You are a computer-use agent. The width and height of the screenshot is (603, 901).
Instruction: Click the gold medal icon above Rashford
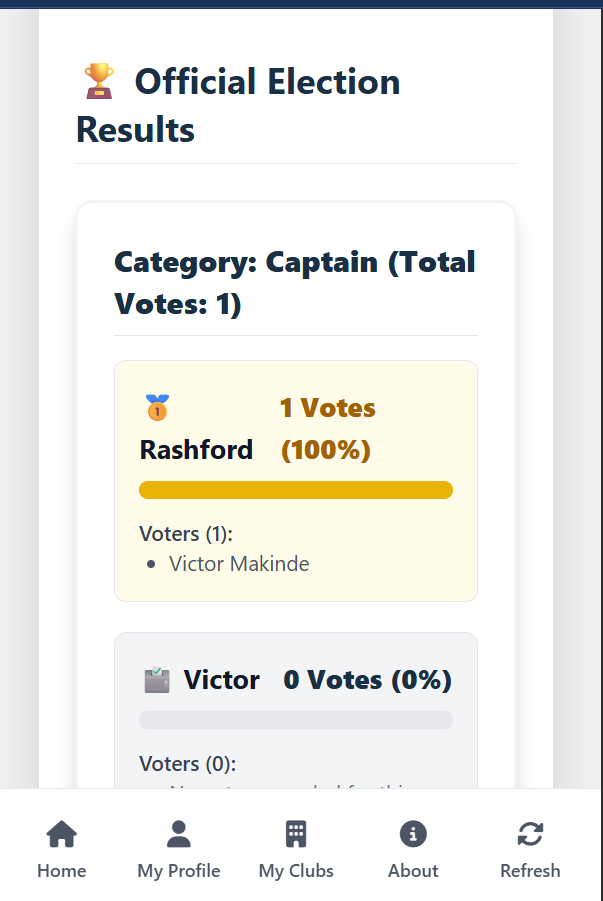pyautogui.click(x=157, y=408)
